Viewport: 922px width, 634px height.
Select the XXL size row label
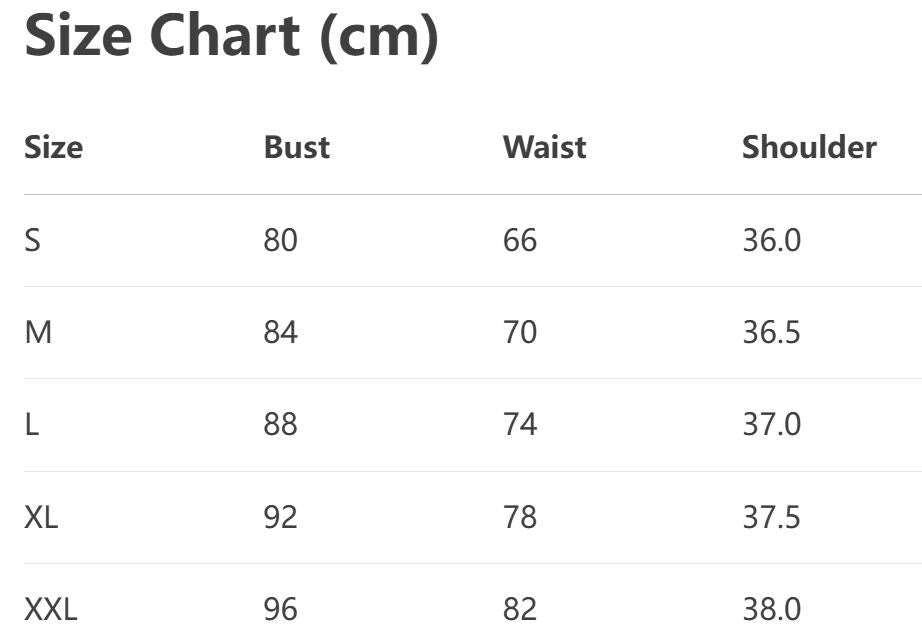[x=50, y=609]
